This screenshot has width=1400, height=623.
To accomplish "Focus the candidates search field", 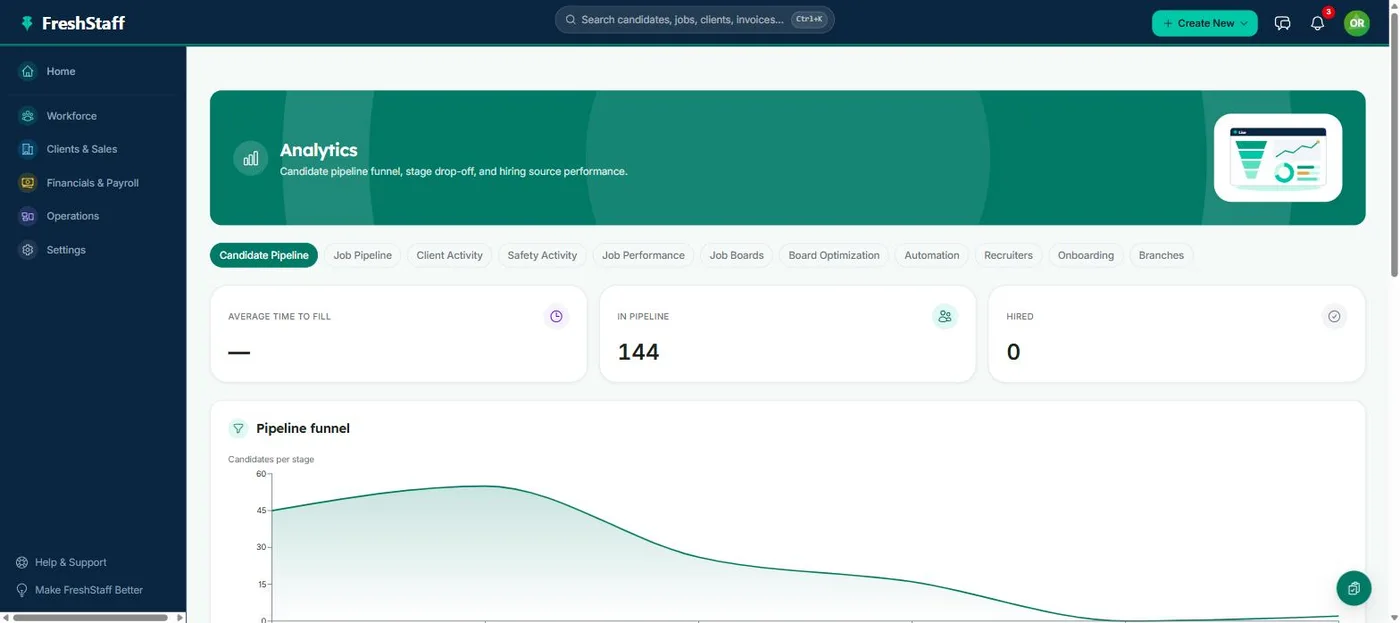I will point(694,19).
